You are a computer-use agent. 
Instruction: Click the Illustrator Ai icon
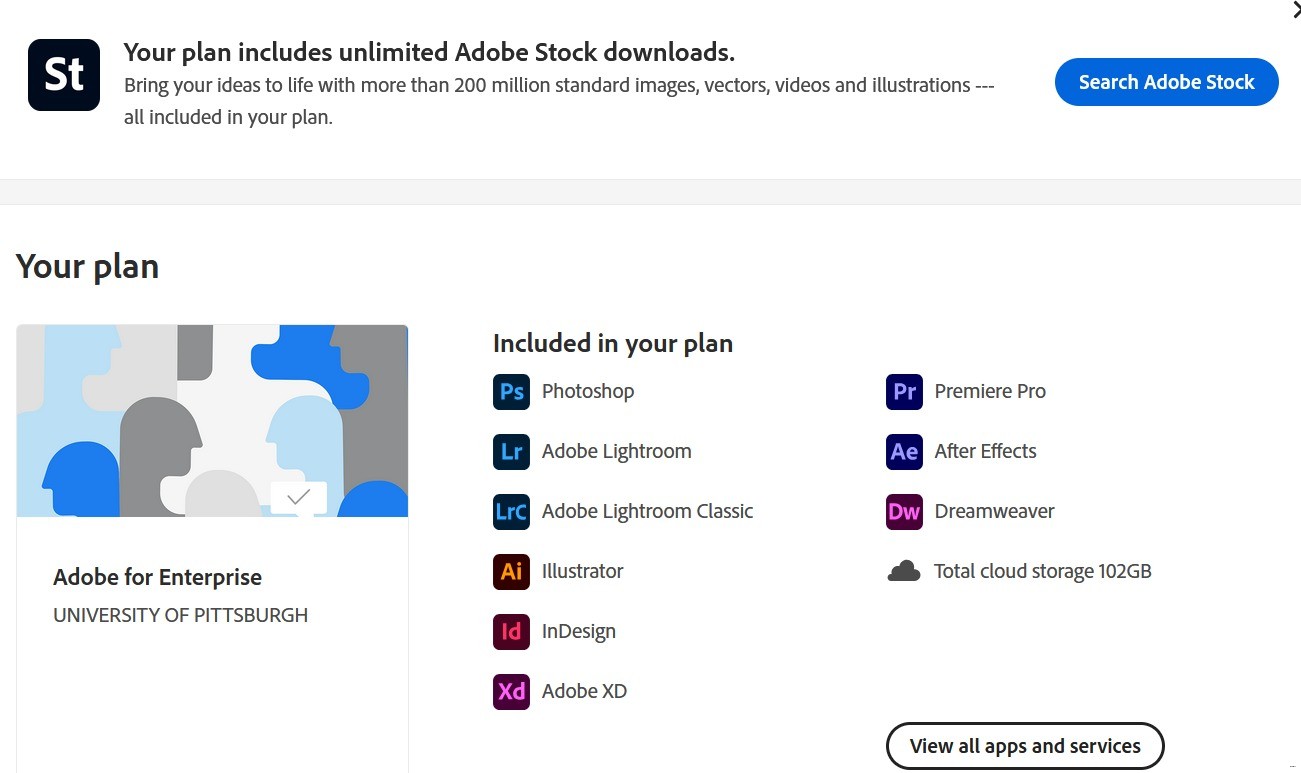point(511,571)
